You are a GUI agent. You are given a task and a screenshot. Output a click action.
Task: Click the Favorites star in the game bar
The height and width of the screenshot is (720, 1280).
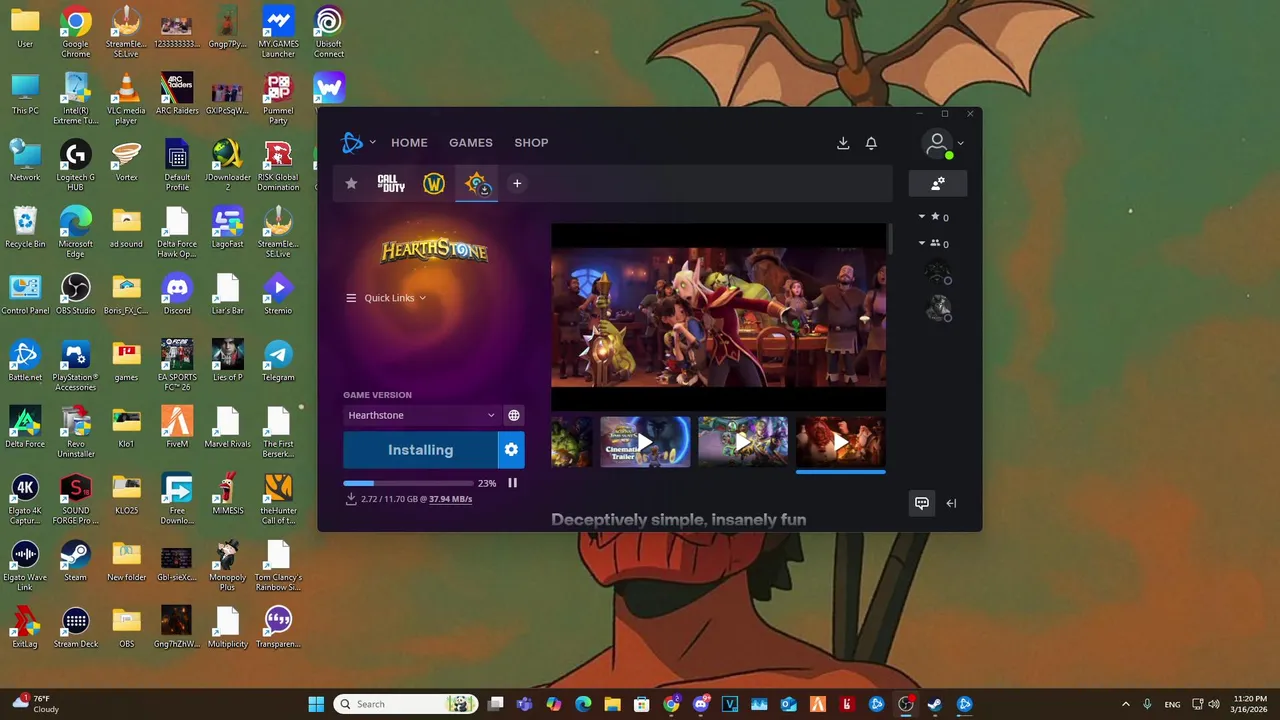tap(351, 184)
